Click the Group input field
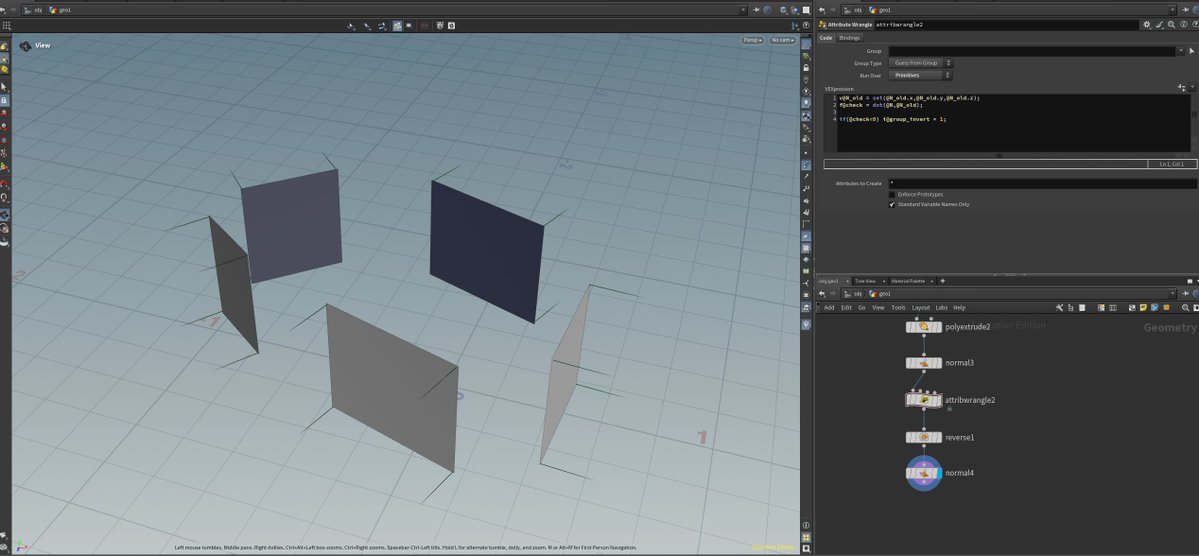Screen dimensions: 1199x556 pos(1032,51)
